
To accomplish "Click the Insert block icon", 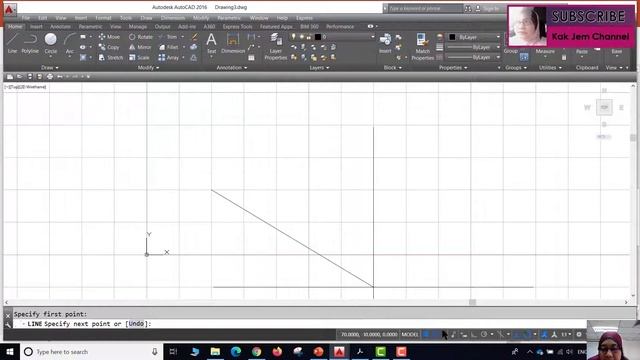I will (x=385, y=43).
